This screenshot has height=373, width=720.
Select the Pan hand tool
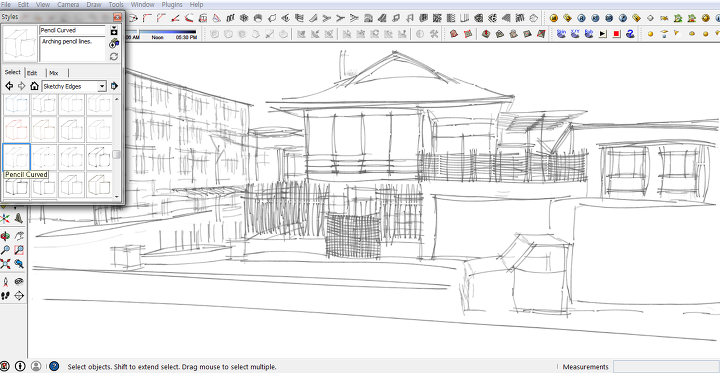19,236
